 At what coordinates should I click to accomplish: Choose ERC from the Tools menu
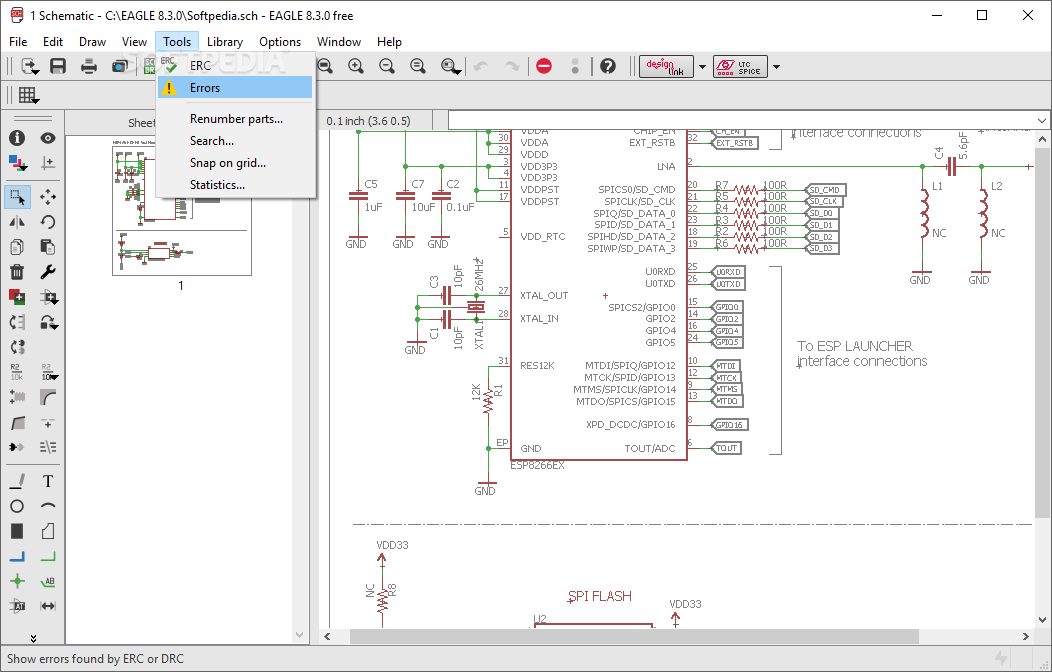pyautogui.click(x=235, y=66)
